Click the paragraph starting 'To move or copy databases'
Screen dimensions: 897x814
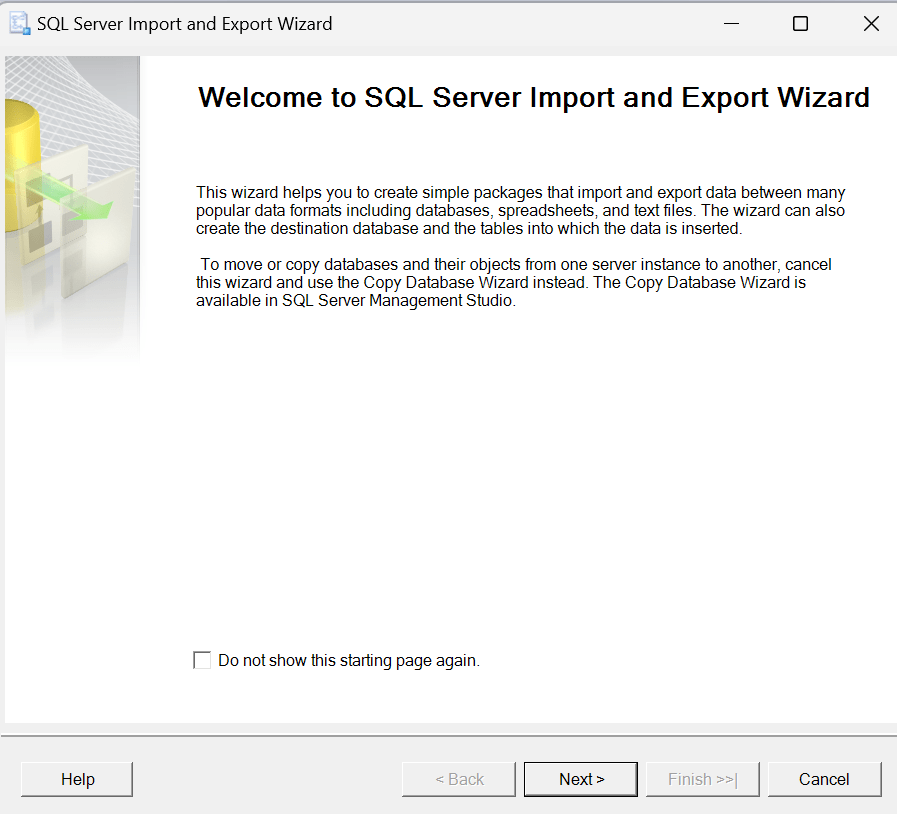coord(514,283)
